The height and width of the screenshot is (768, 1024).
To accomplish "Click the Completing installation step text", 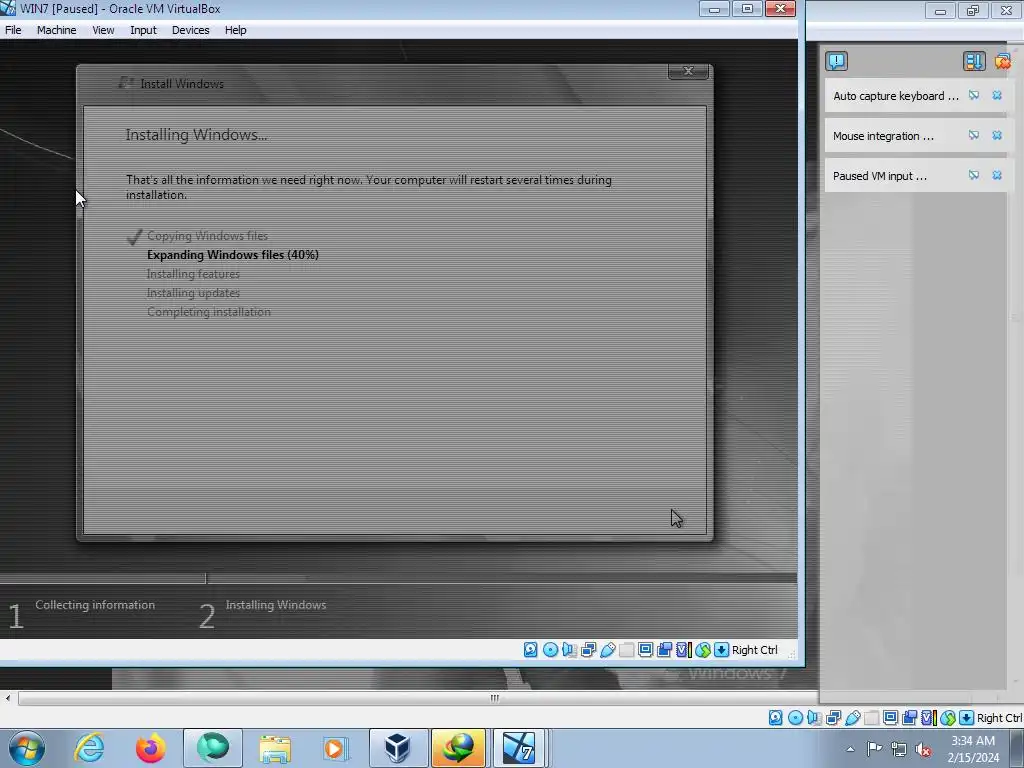I will point(208,312).
